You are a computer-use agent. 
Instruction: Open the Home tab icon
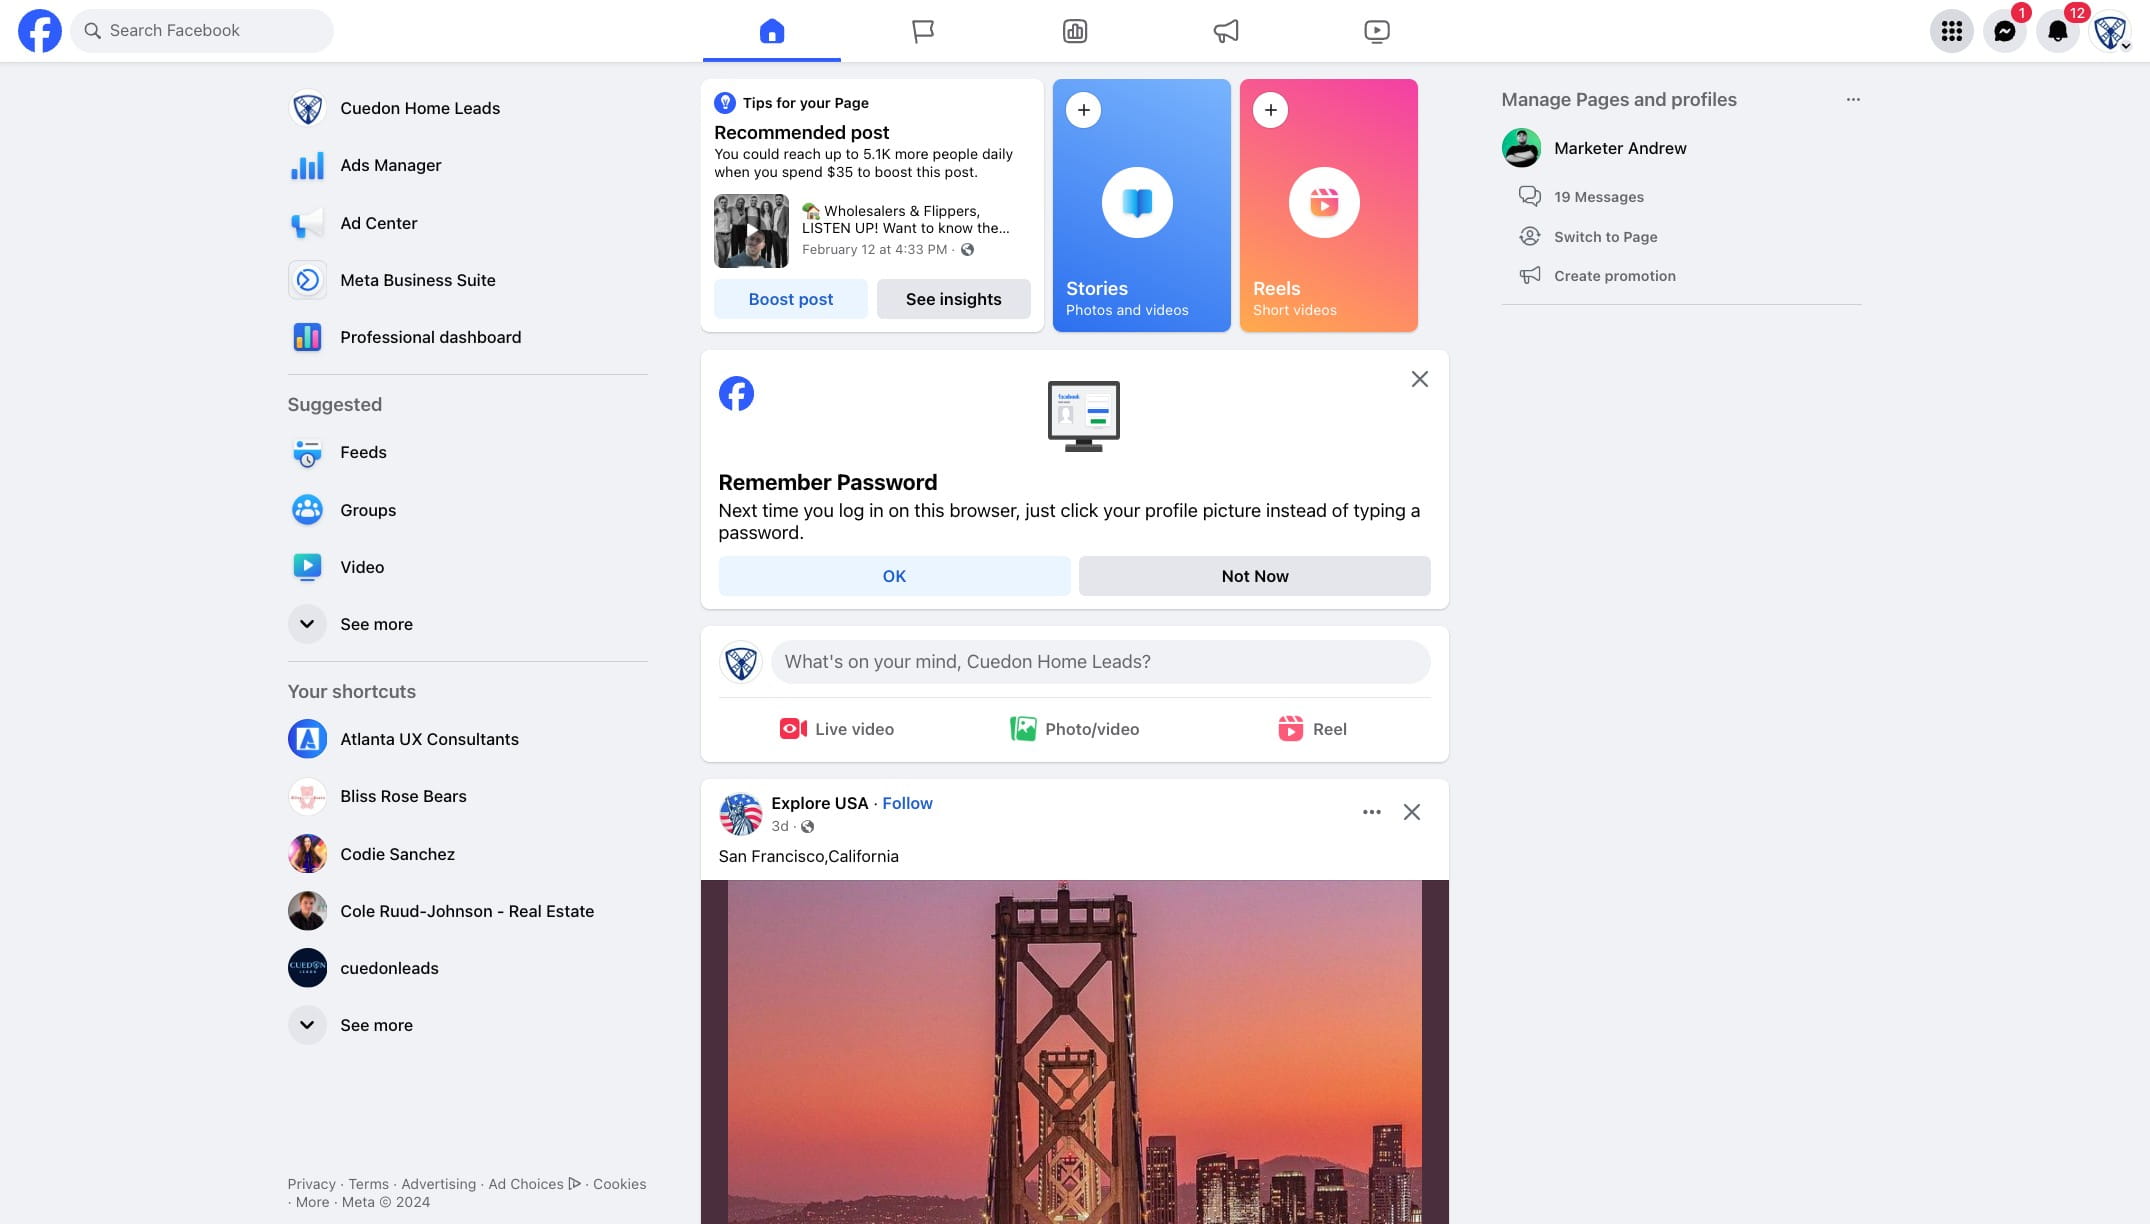(x=772, y=31)
